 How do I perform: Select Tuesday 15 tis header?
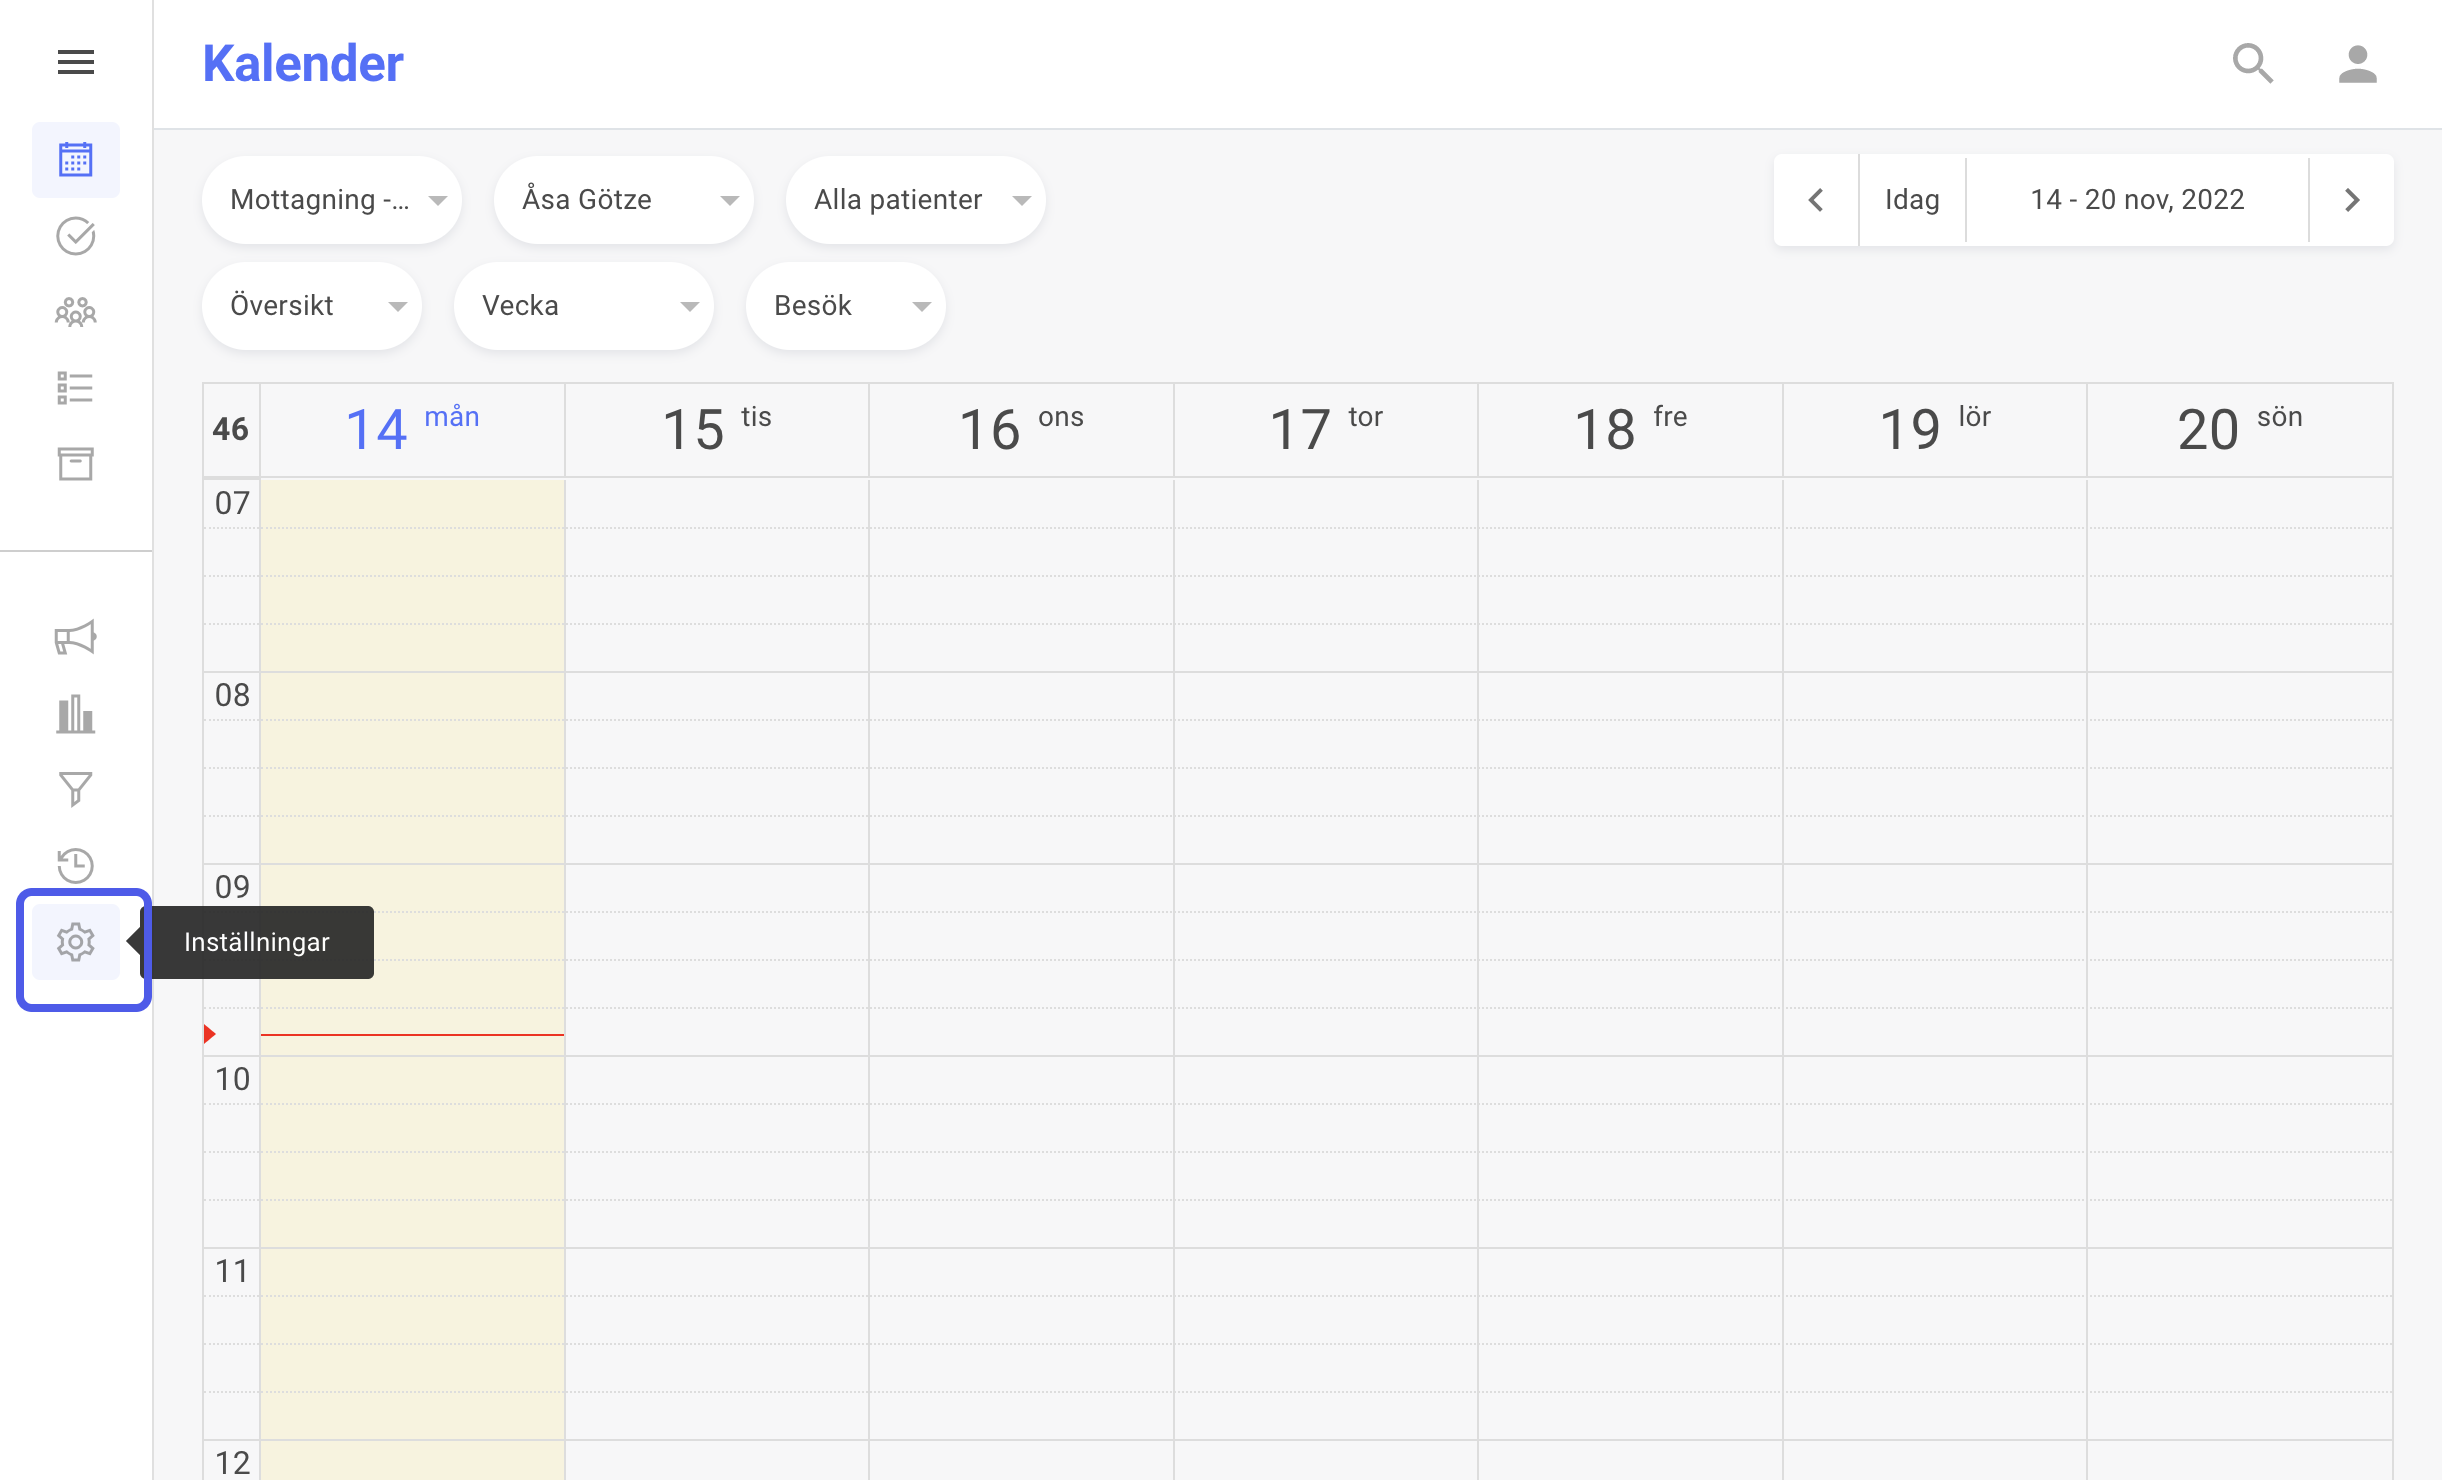coord(717,430)
